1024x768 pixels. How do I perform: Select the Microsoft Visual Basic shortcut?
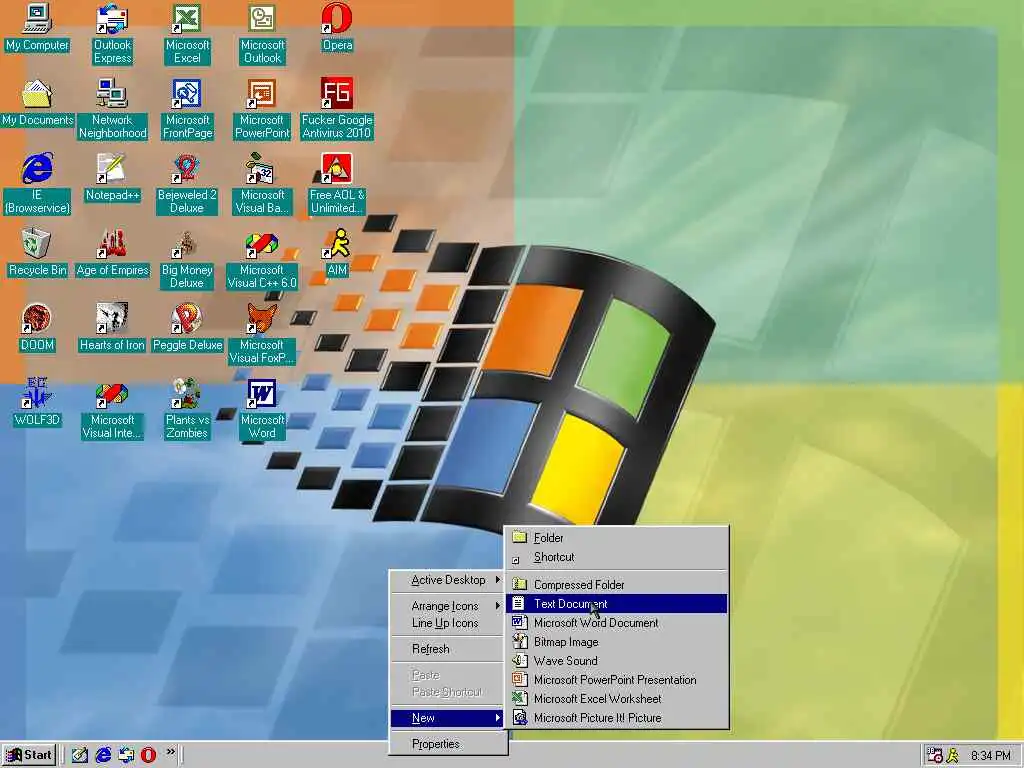click(x=262, y=184)
